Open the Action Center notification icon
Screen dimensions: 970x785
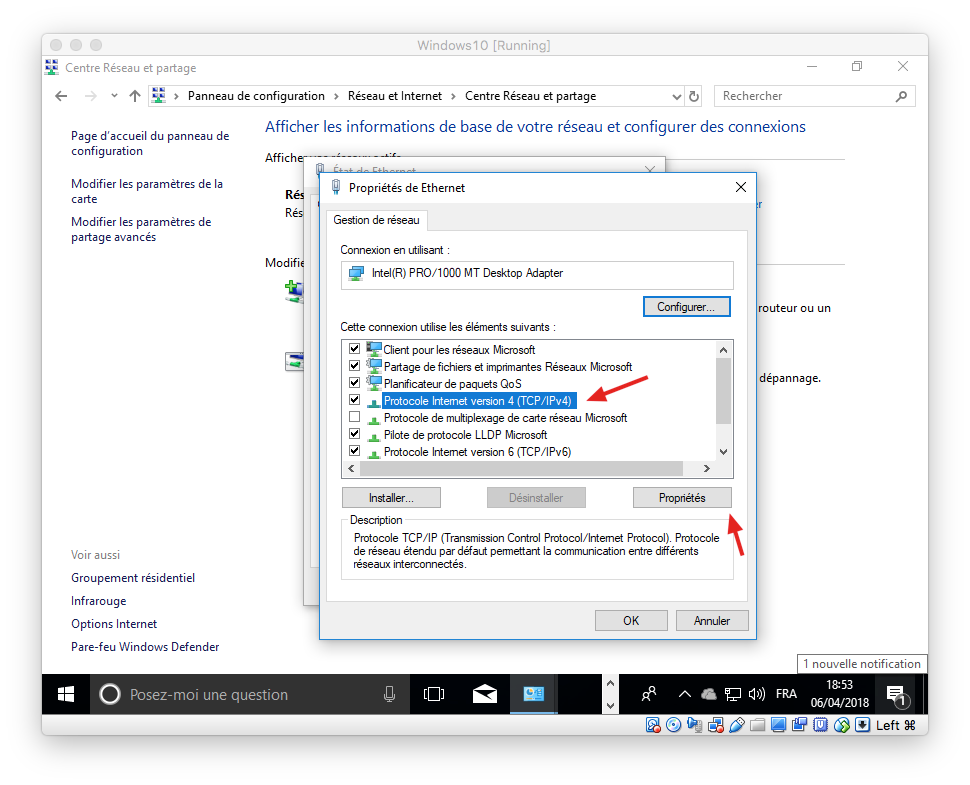pos(897,695)
